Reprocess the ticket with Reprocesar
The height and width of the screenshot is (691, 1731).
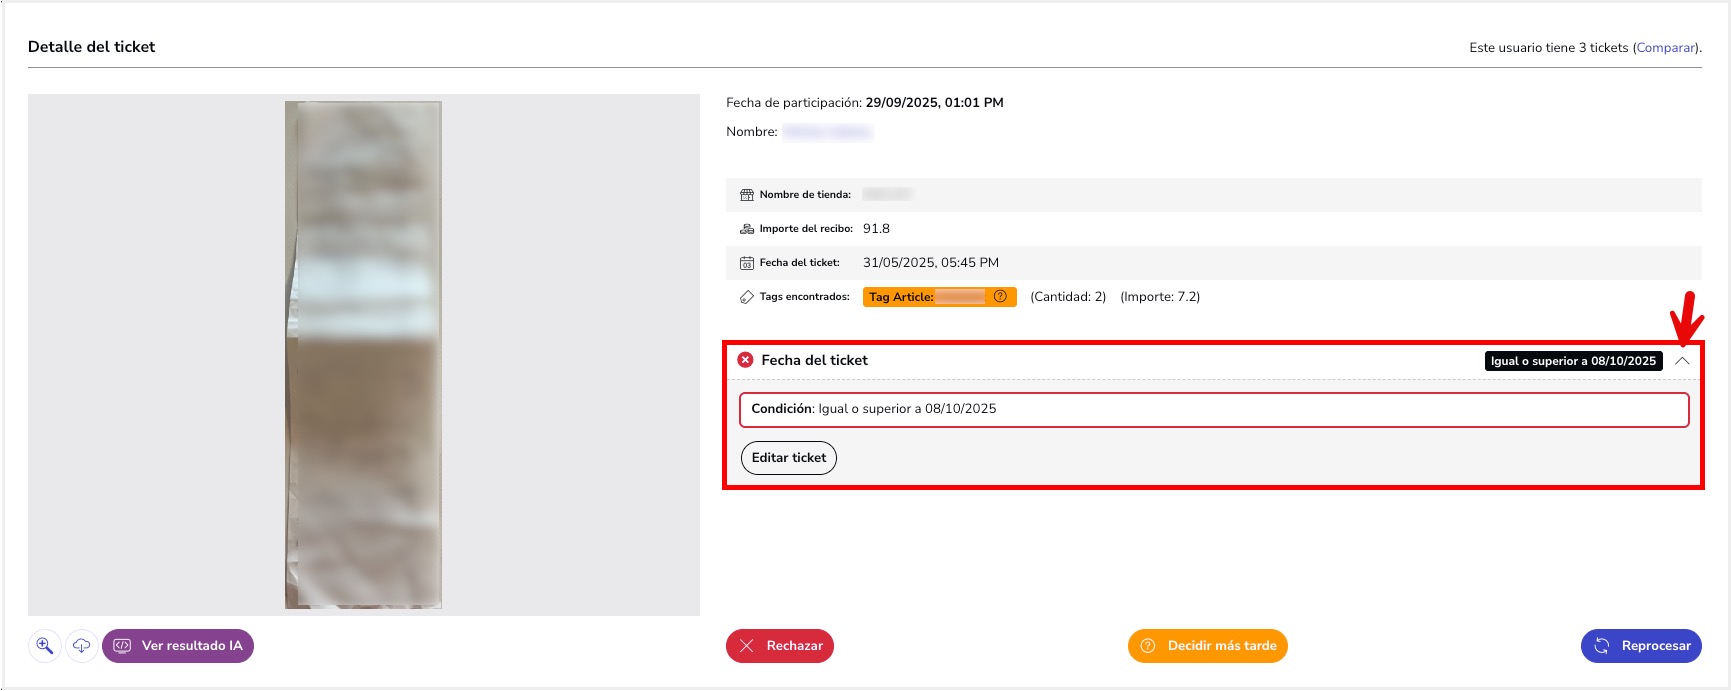pos(1641,646)
